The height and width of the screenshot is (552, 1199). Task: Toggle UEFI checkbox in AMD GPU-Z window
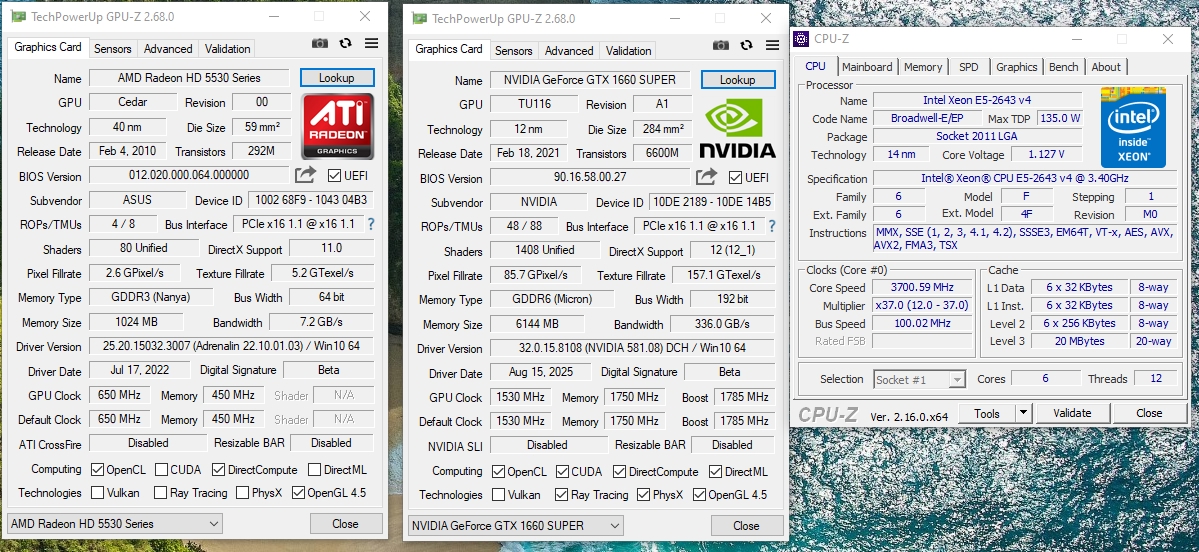(x=334, y=176)
